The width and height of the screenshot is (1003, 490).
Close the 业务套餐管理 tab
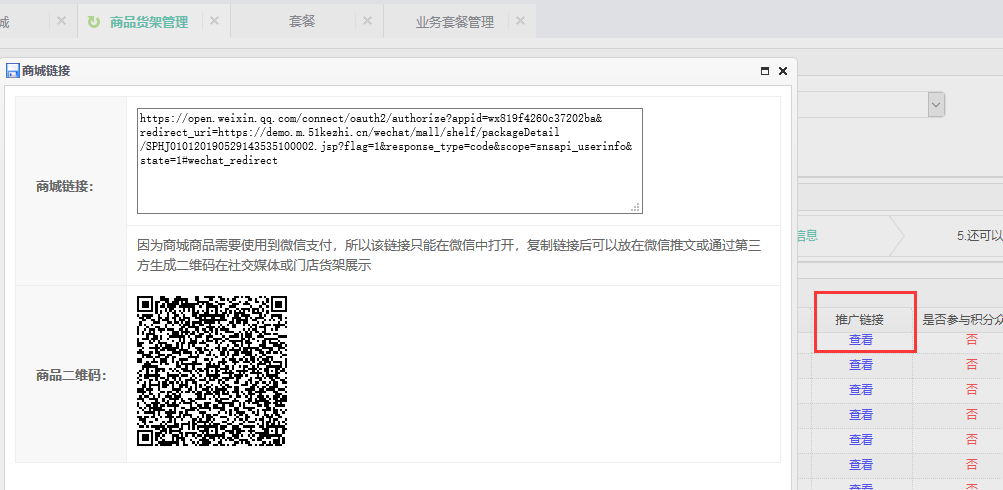coord(520,21)
